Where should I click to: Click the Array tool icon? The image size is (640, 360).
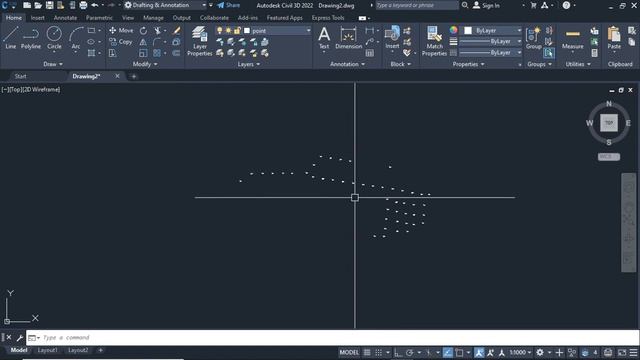(157, 53)
